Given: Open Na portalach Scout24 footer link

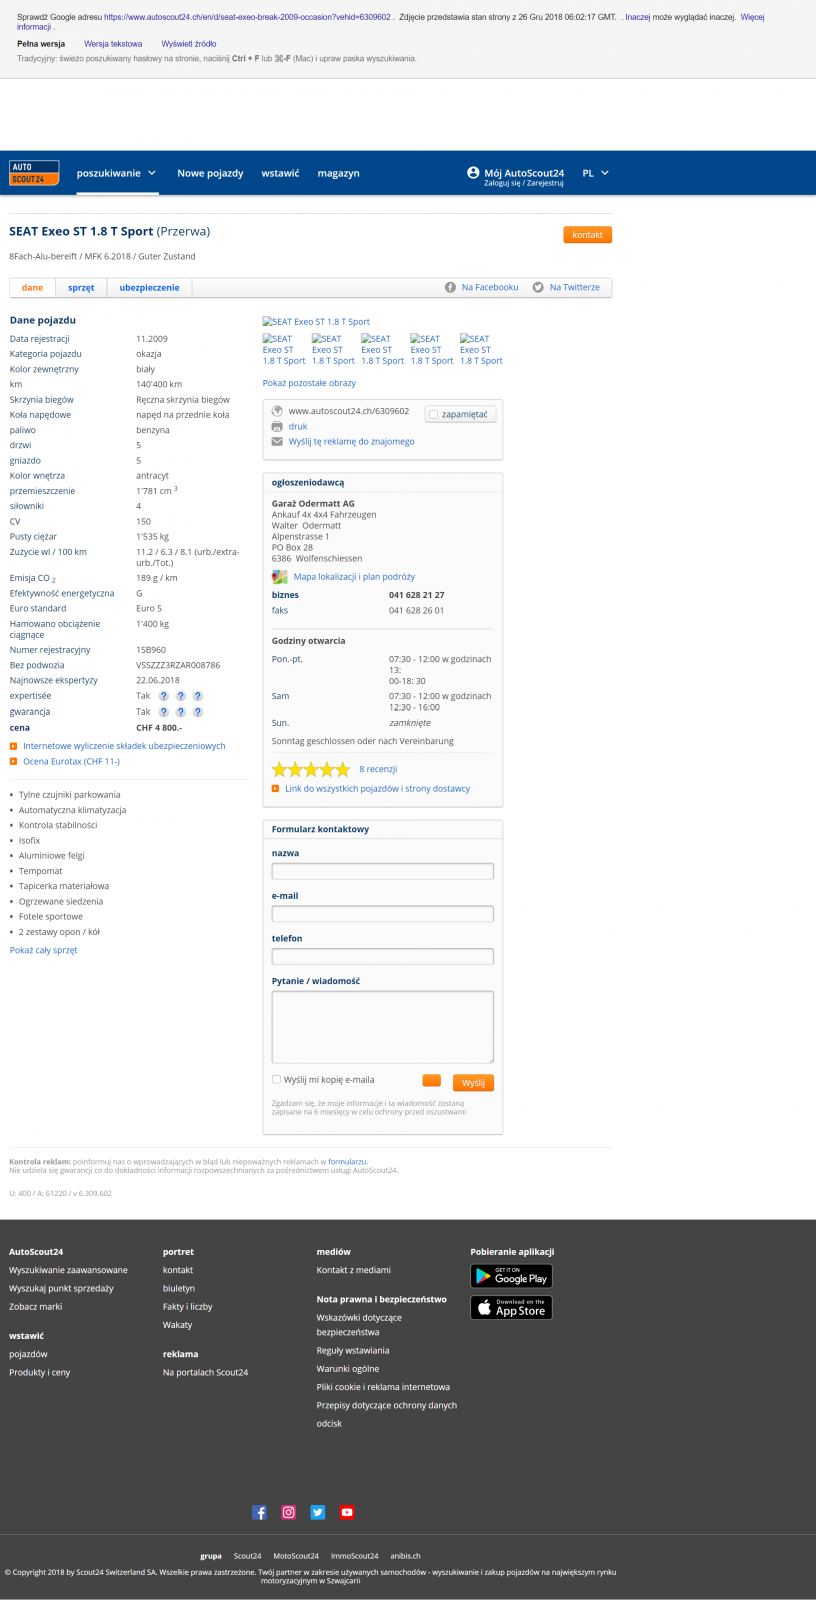Looking at the screenshot, I should 205,1372.
